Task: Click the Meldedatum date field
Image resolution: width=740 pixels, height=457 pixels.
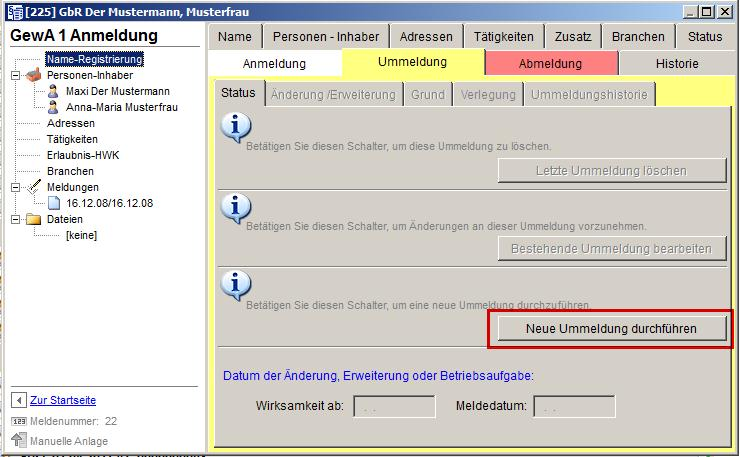Action: (574, 407)
